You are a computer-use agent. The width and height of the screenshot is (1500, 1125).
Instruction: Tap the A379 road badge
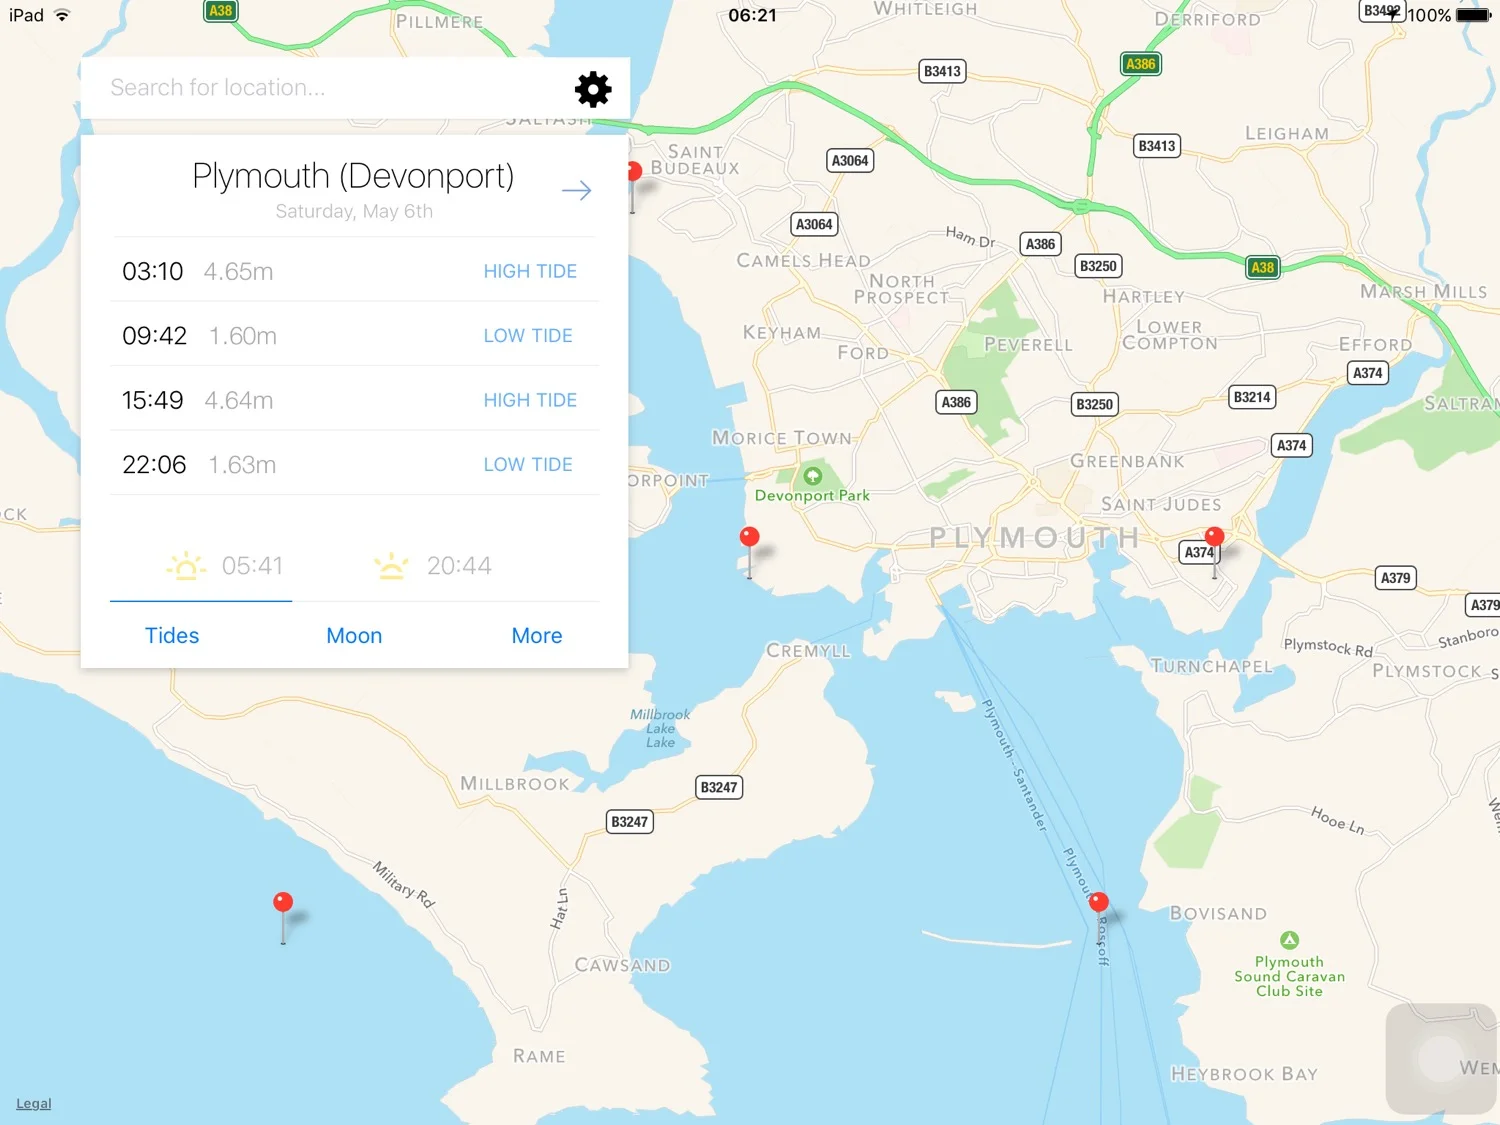coord(1395,578)
